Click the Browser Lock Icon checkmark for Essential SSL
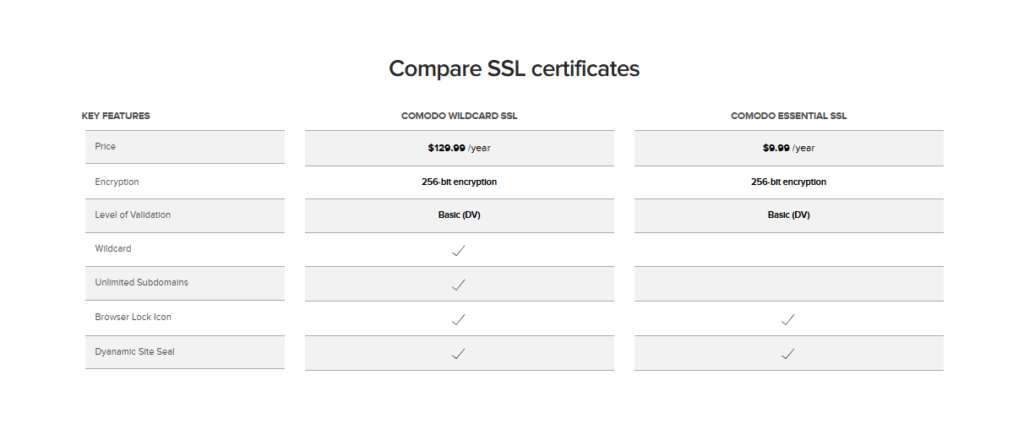The height and width of the screenshot is (424, 1024). (788, 319)
